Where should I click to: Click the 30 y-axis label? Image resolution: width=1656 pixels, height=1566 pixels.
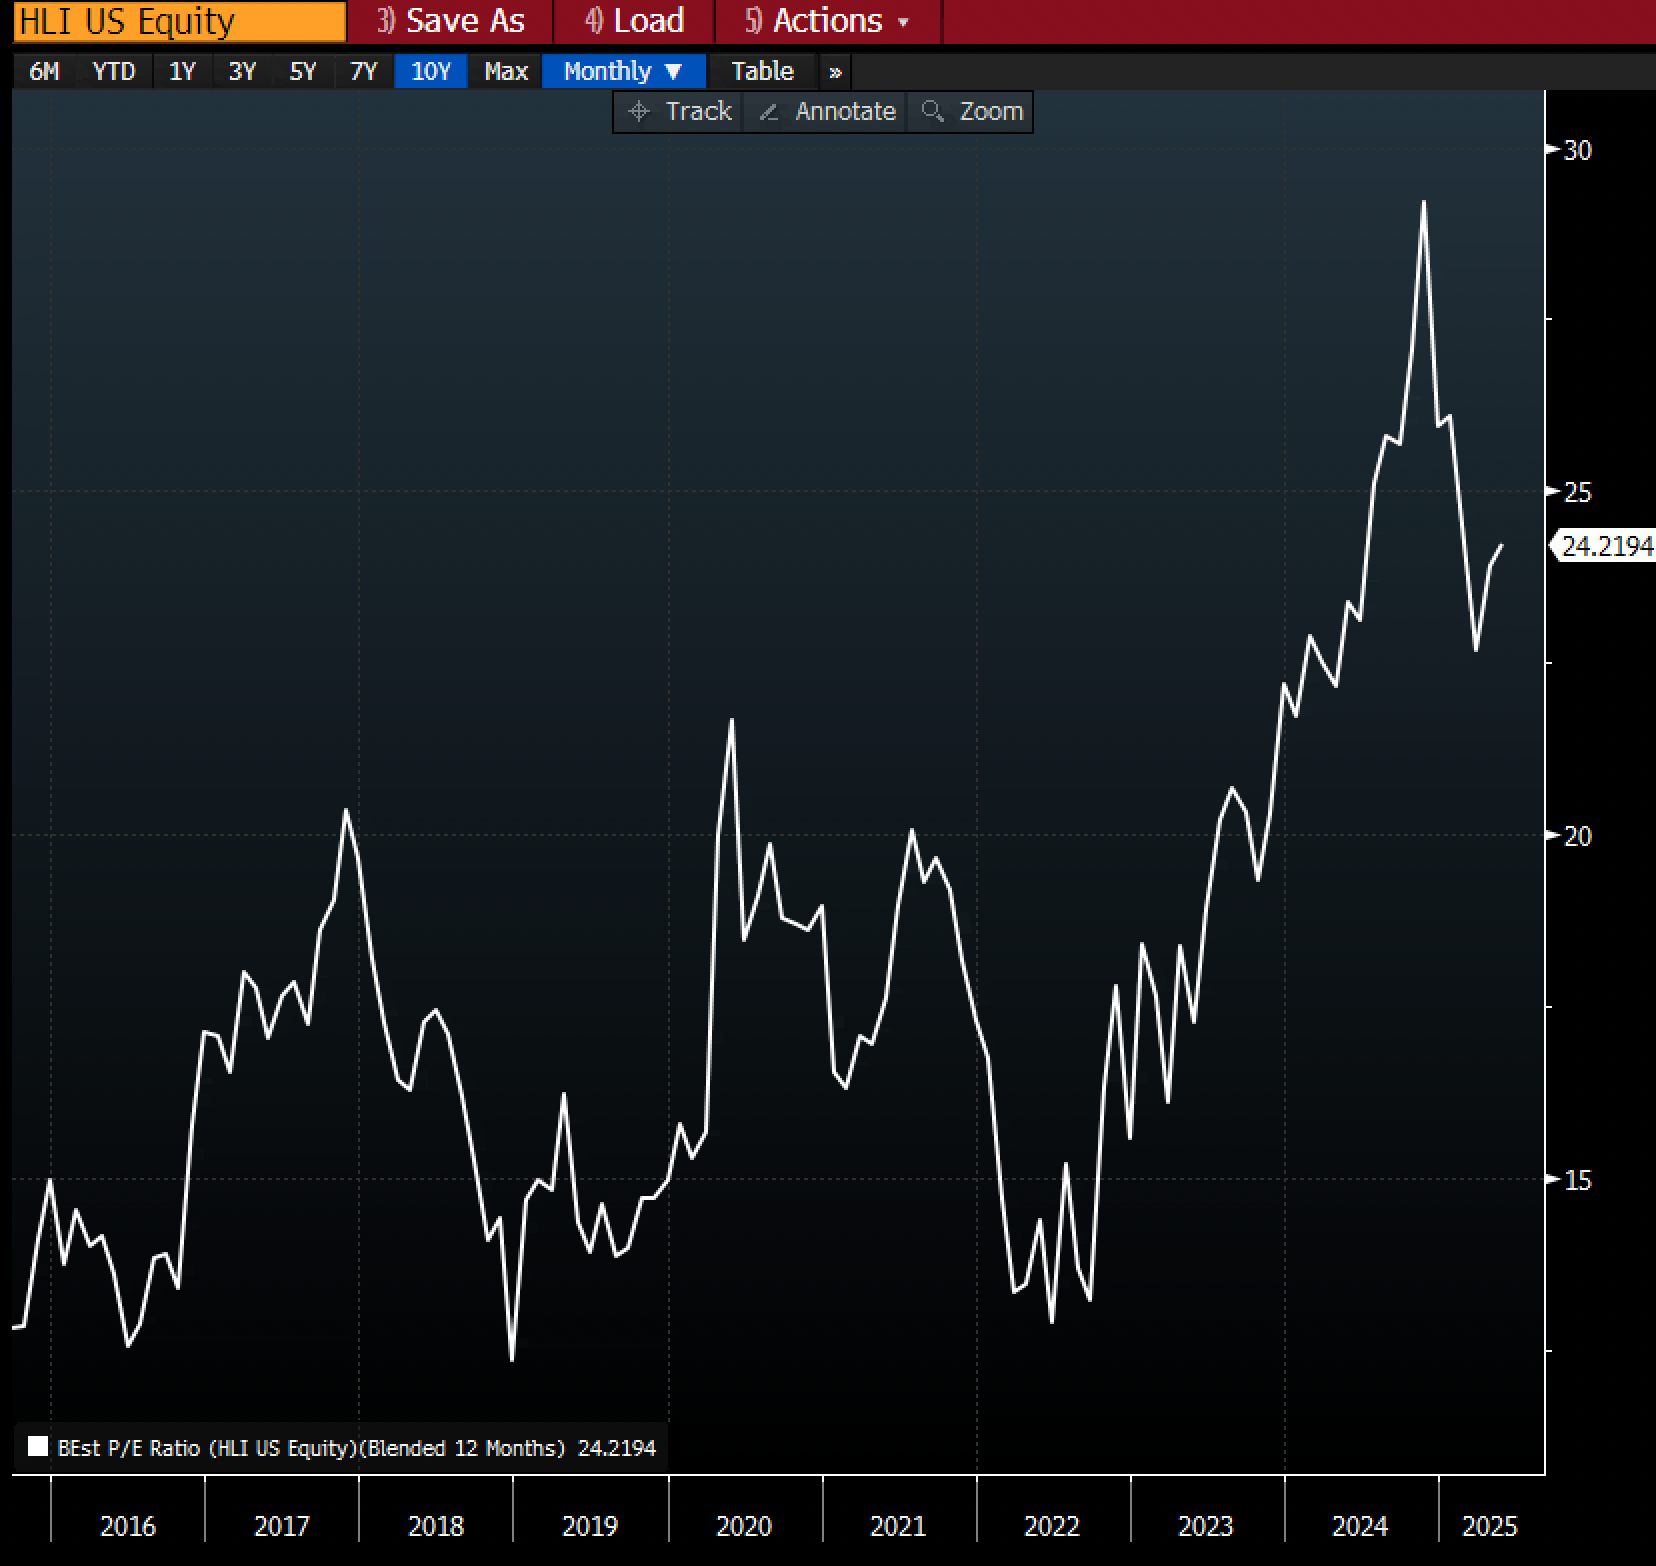(x=1578, y=150)
